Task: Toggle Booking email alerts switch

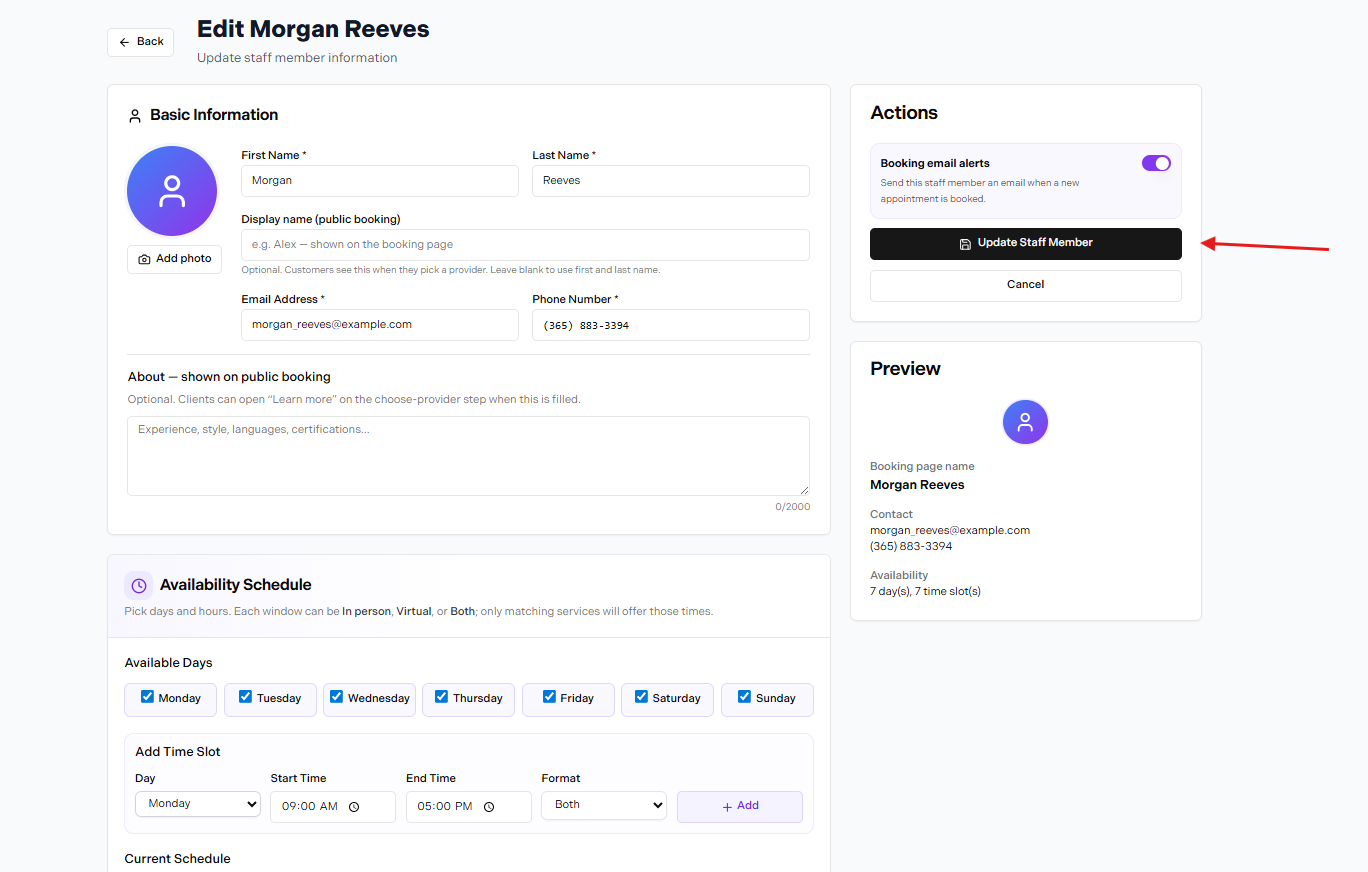Action: pos(1156,163)
